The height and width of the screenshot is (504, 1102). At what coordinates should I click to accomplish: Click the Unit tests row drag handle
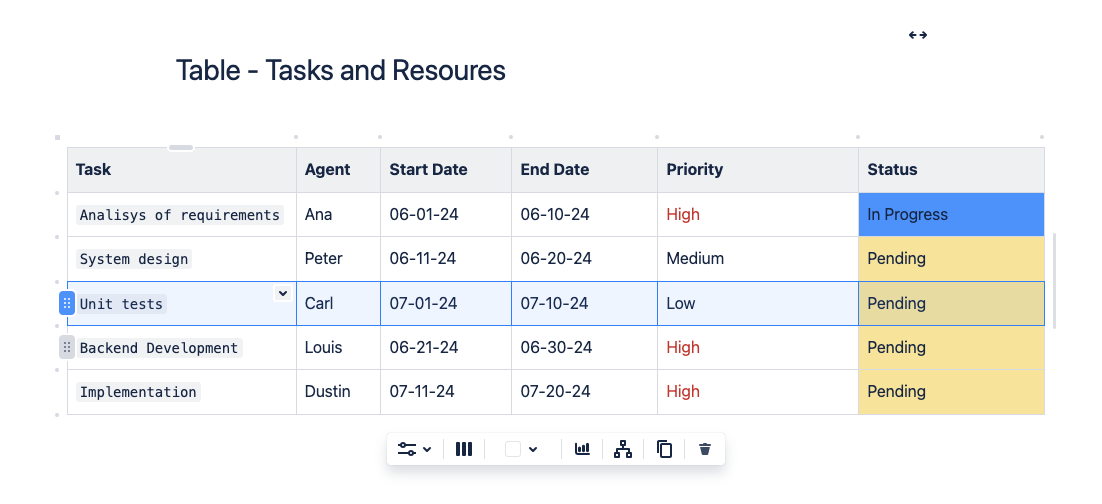(67, 303)
